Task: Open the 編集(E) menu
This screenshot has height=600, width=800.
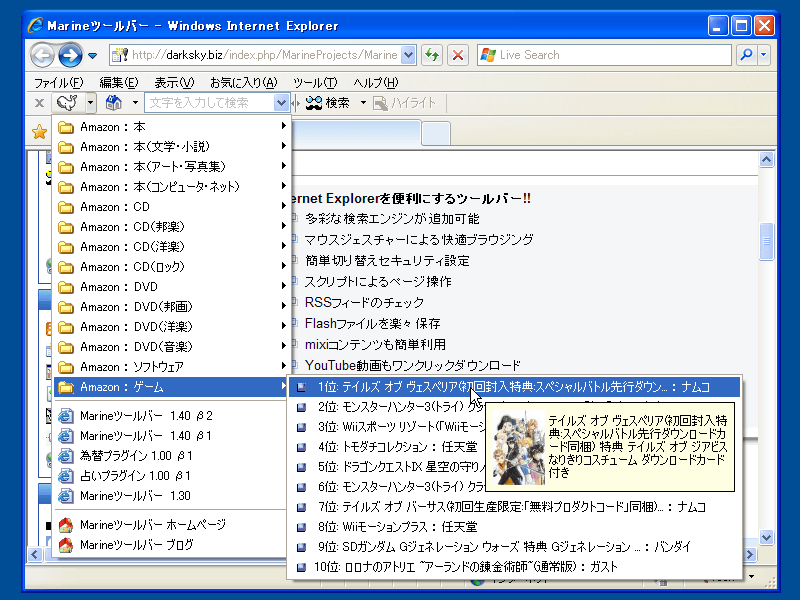Action: tap(118, 83)
